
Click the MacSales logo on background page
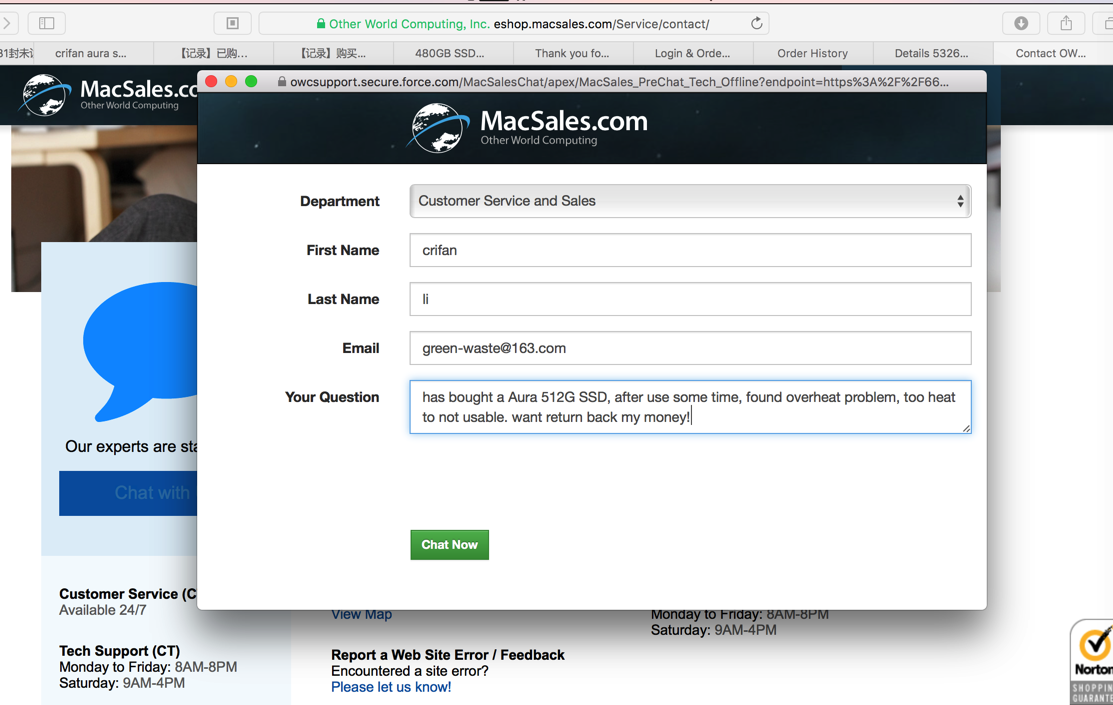[x=106, y=95]
